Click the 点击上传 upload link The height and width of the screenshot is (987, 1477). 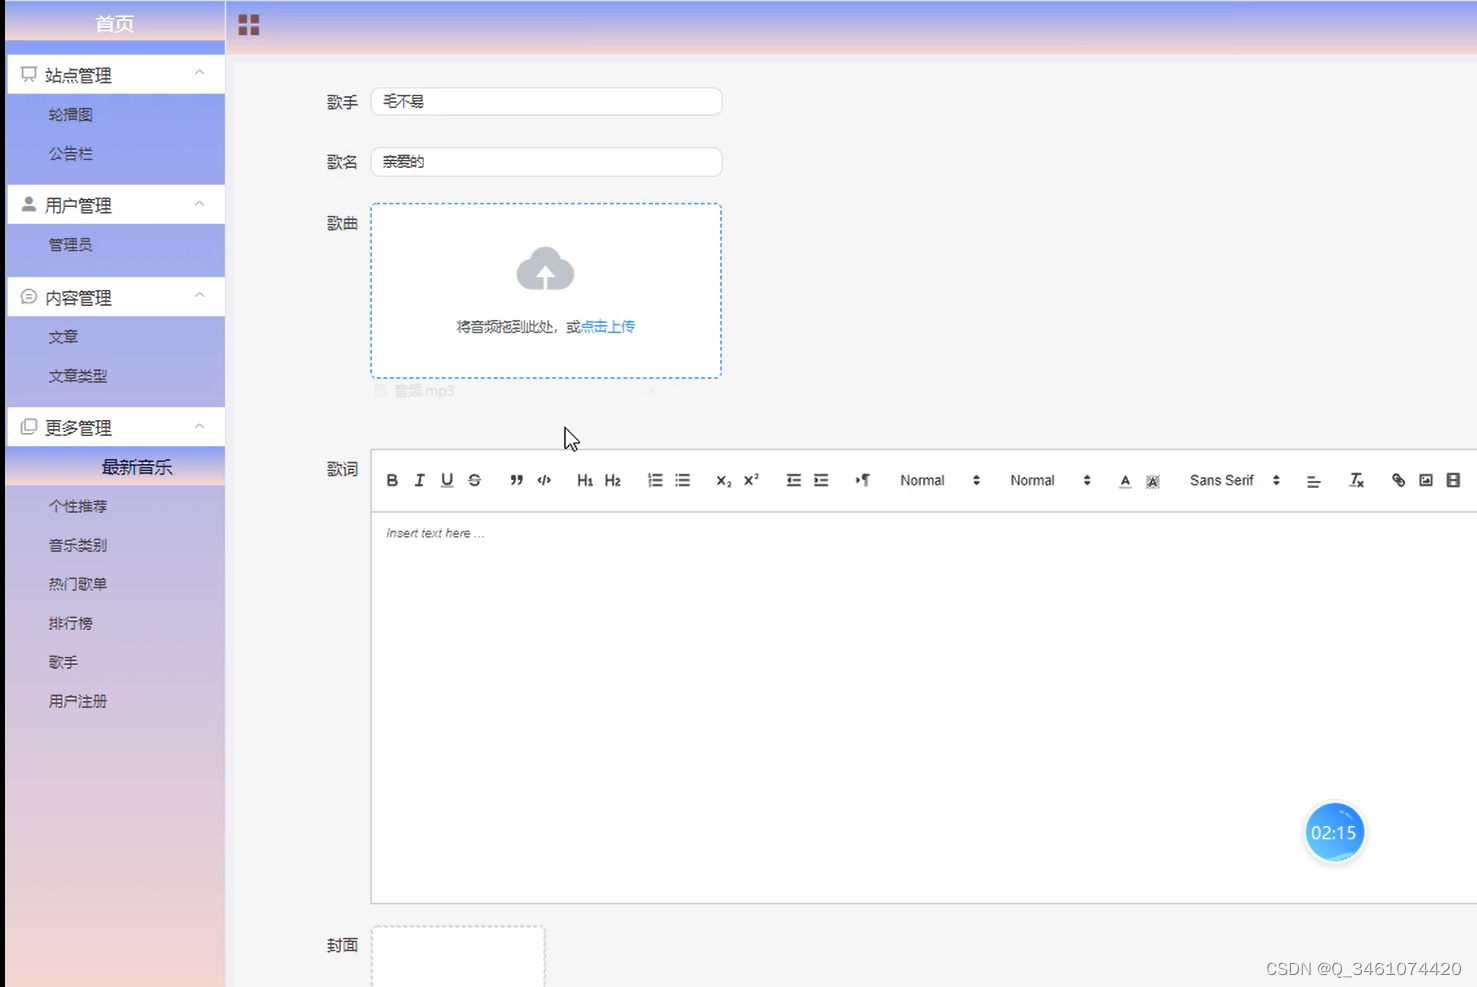click(608, 327)
